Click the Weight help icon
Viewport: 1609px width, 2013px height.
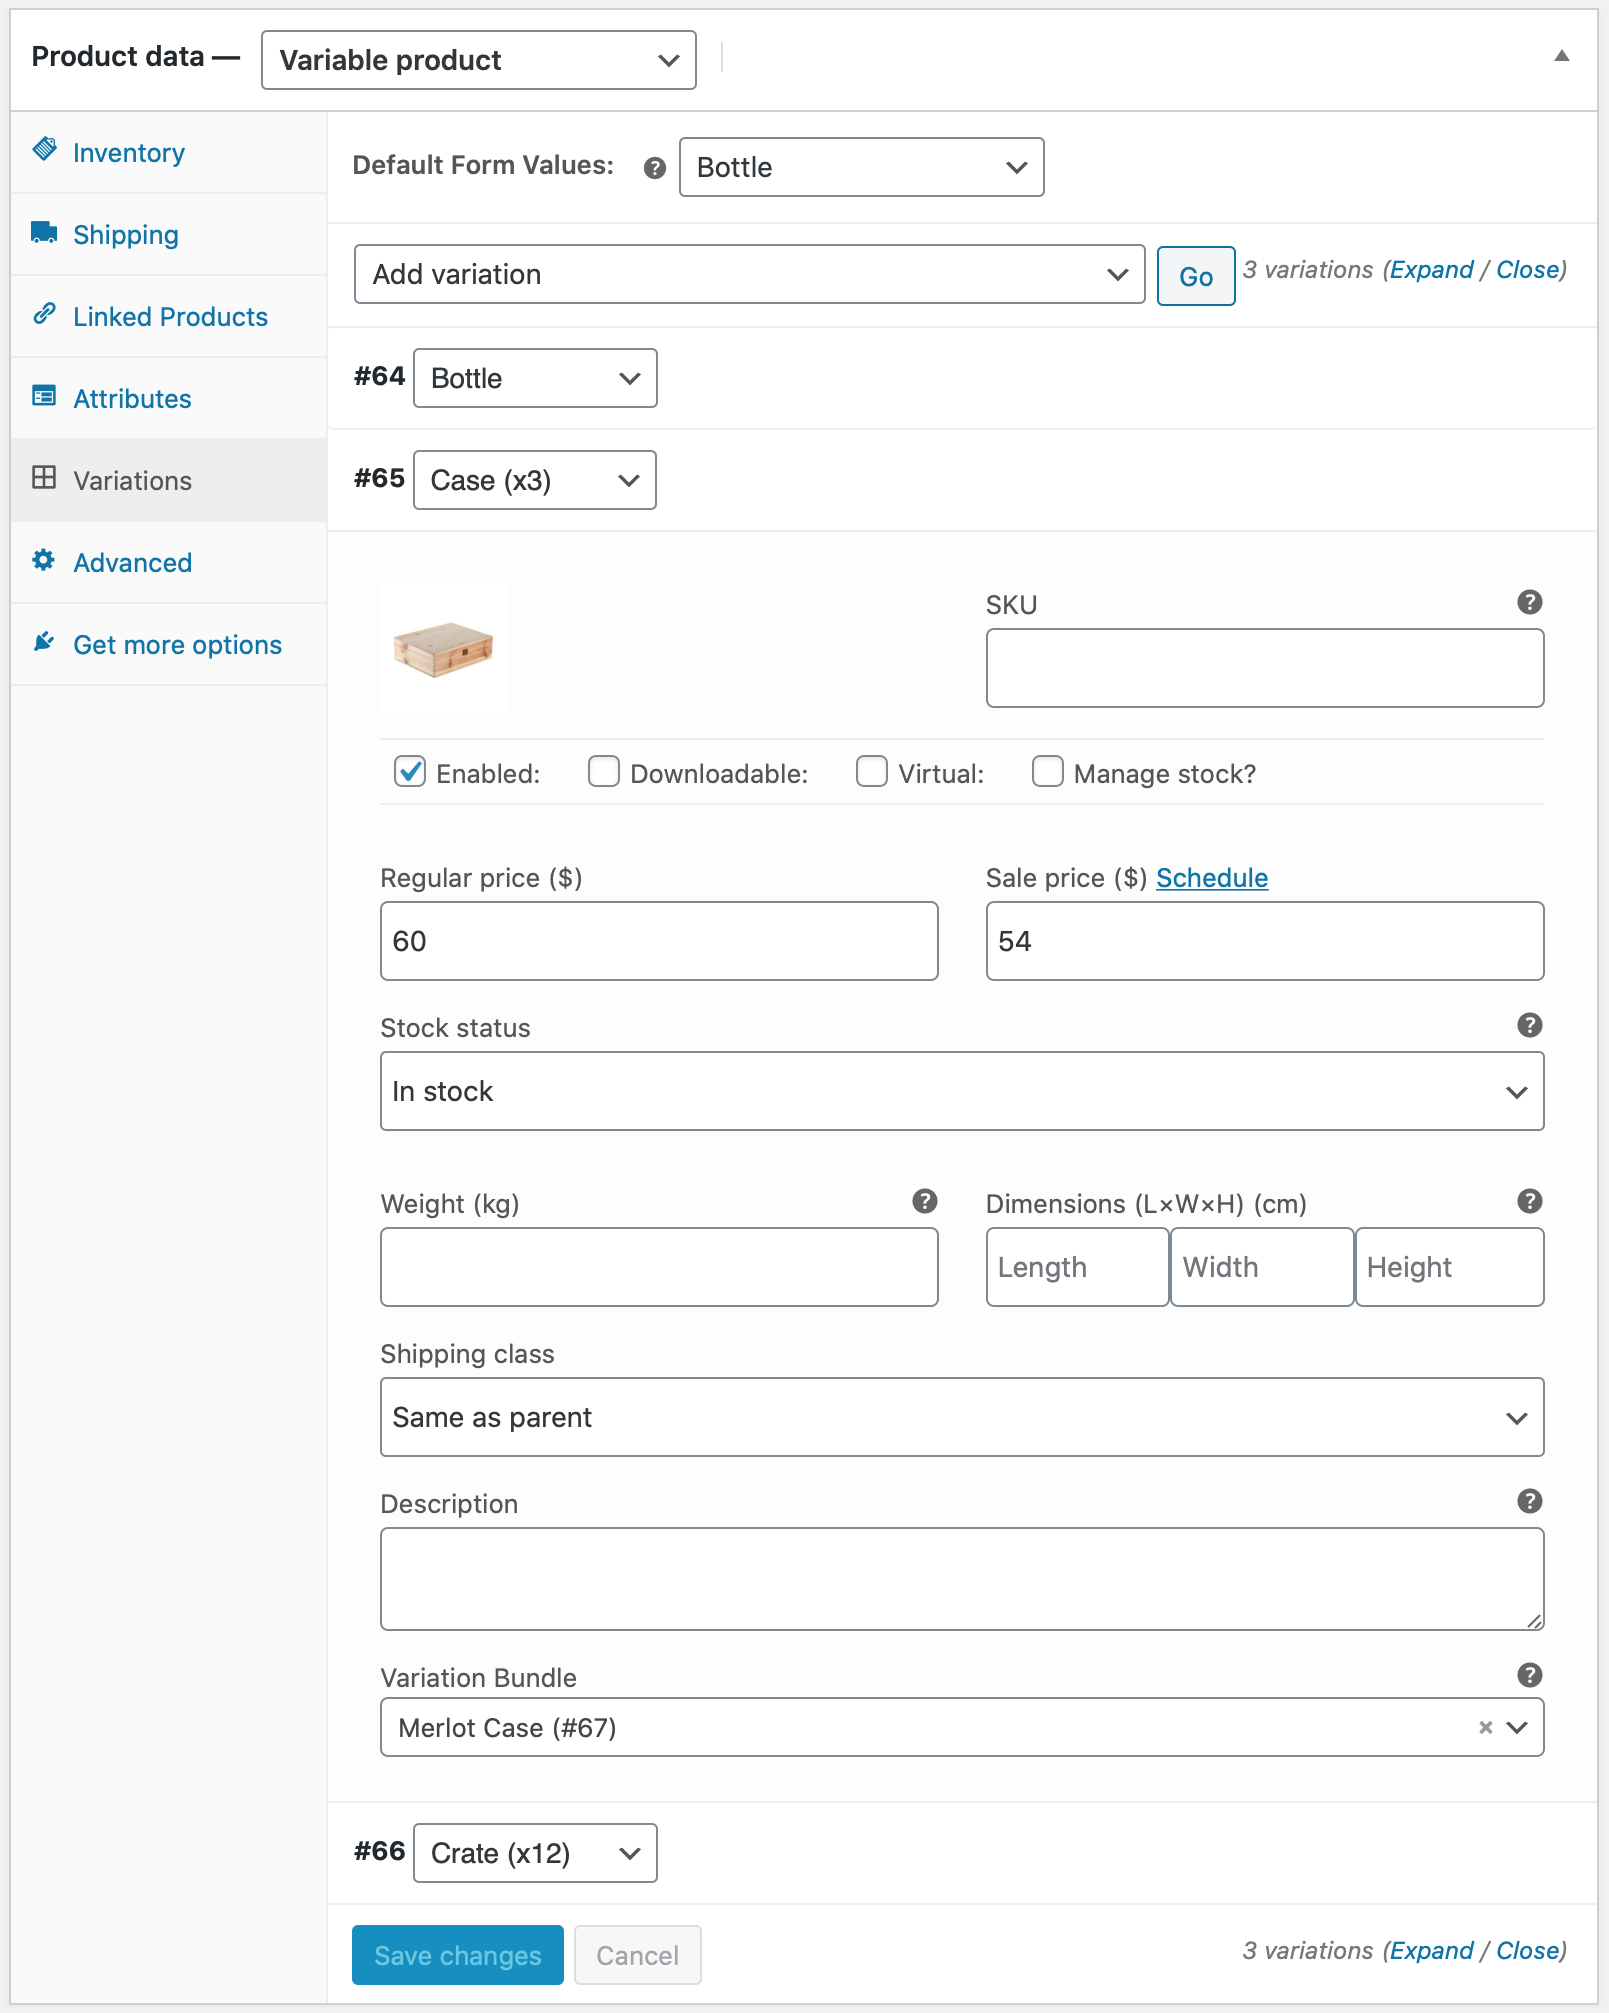click(924, 1201)
